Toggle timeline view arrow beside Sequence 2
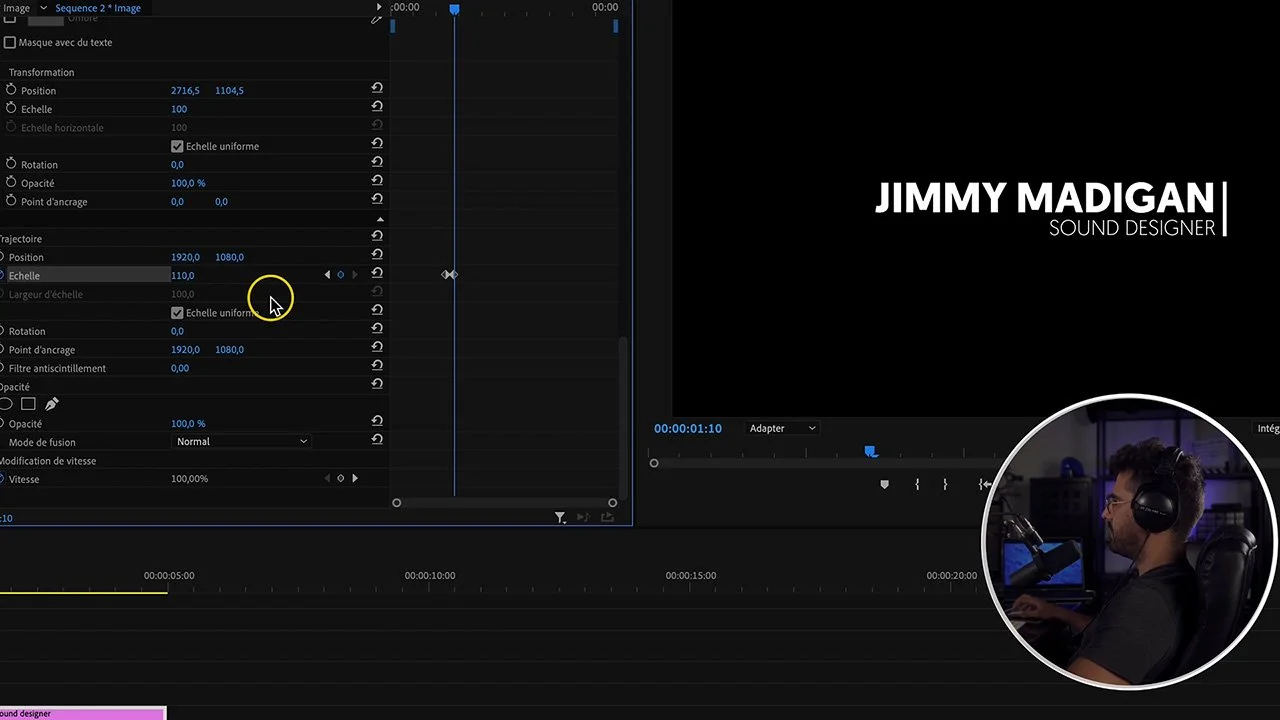The width and height of the screenshot is (1280, 720). click(x=378, y=7)
